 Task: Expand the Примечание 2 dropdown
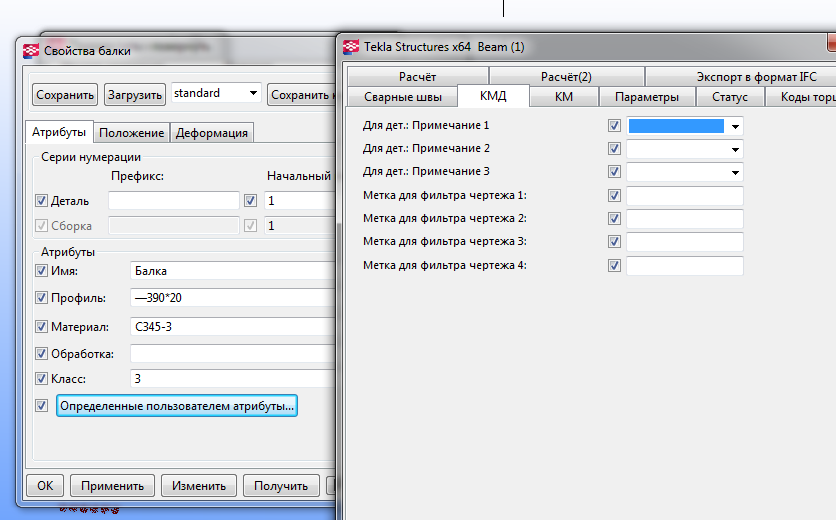click(735, 149)
